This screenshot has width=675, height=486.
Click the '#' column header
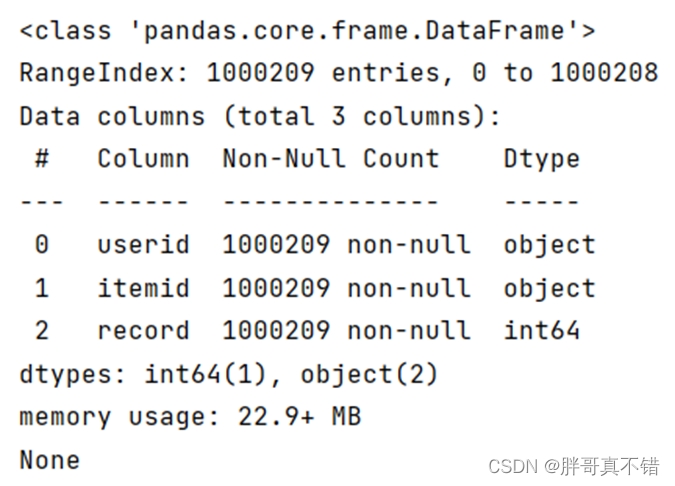42,158
